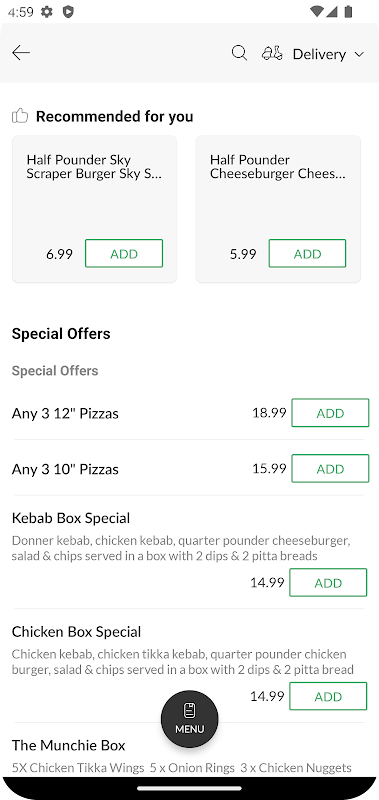This screenshot has width=379, height=800.
Task: Add Half Pounder Sky Scraper Burger
Action: (124, 253)
